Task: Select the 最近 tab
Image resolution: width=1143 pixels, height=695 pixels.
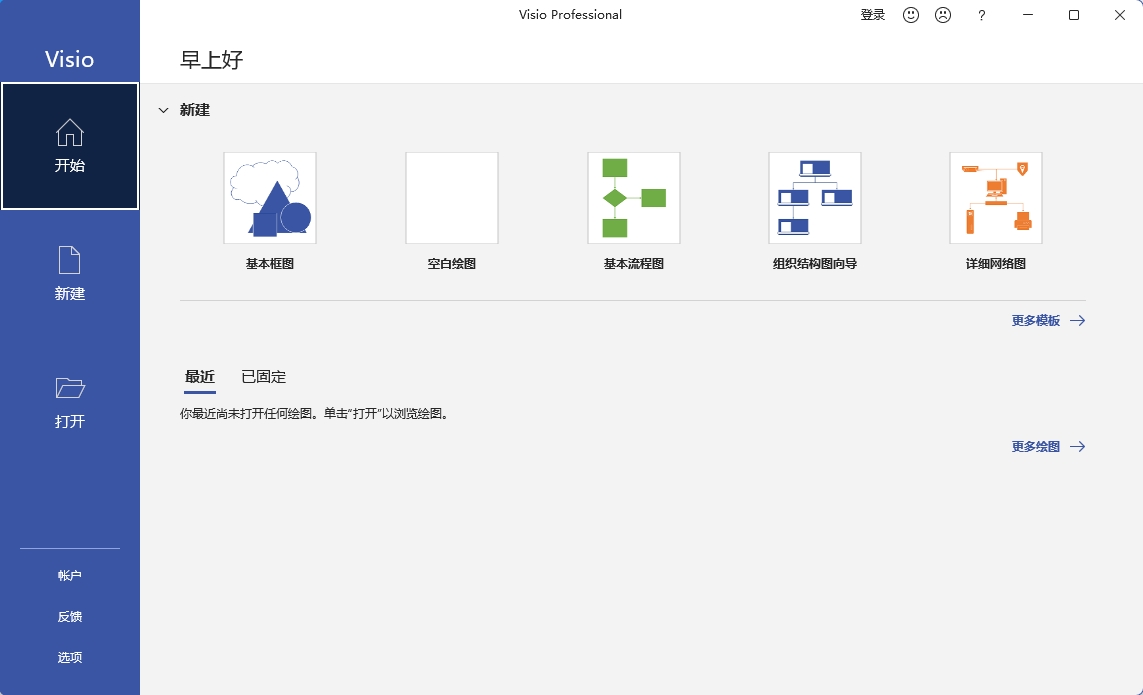Action: click(200, 377)
